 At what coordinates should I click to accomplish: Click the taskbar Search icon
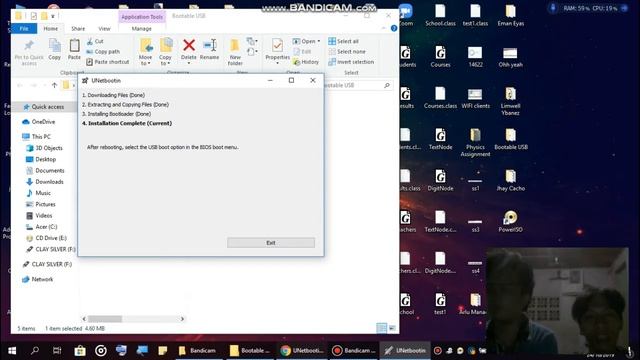tap(35, 351)
